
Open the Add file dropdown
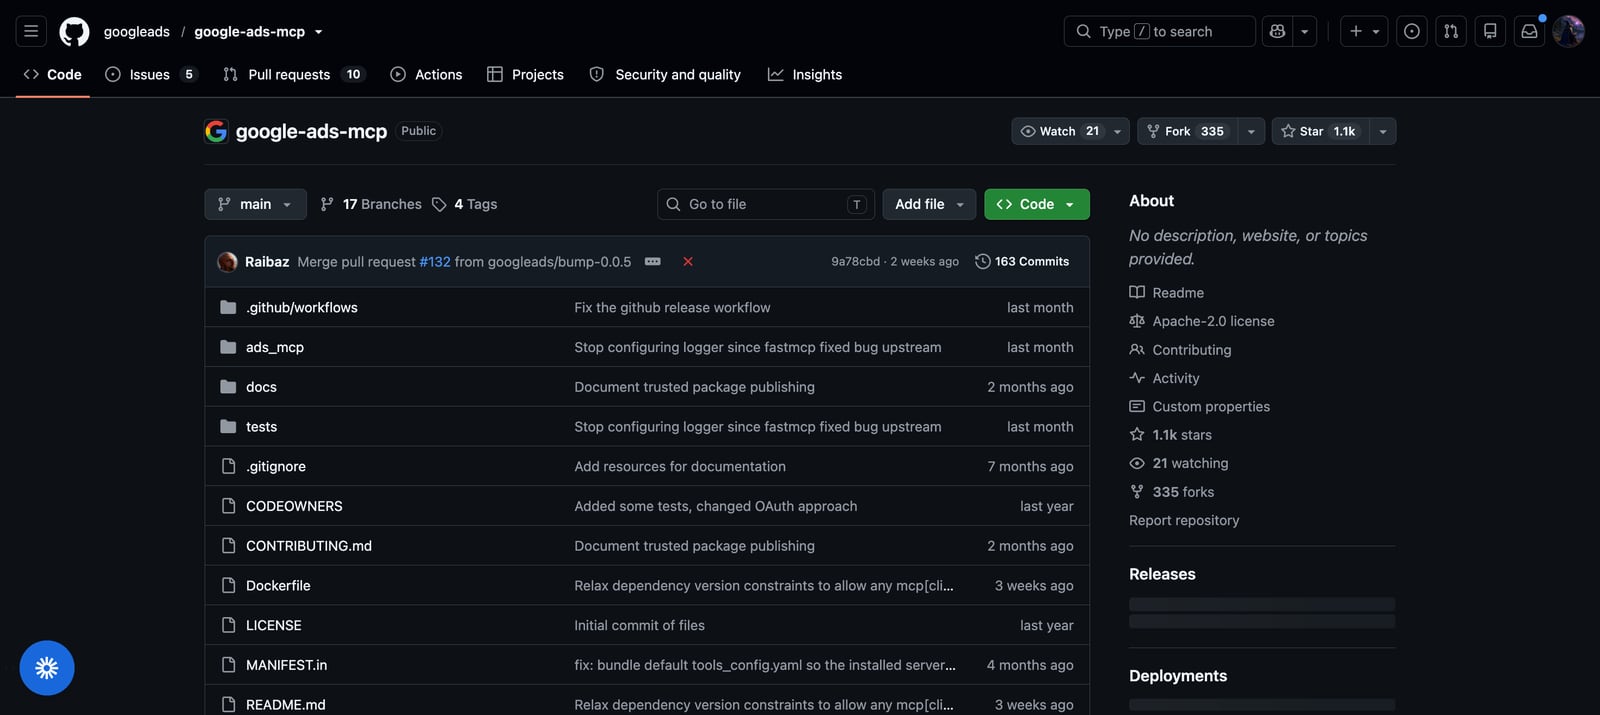(929, 204)
